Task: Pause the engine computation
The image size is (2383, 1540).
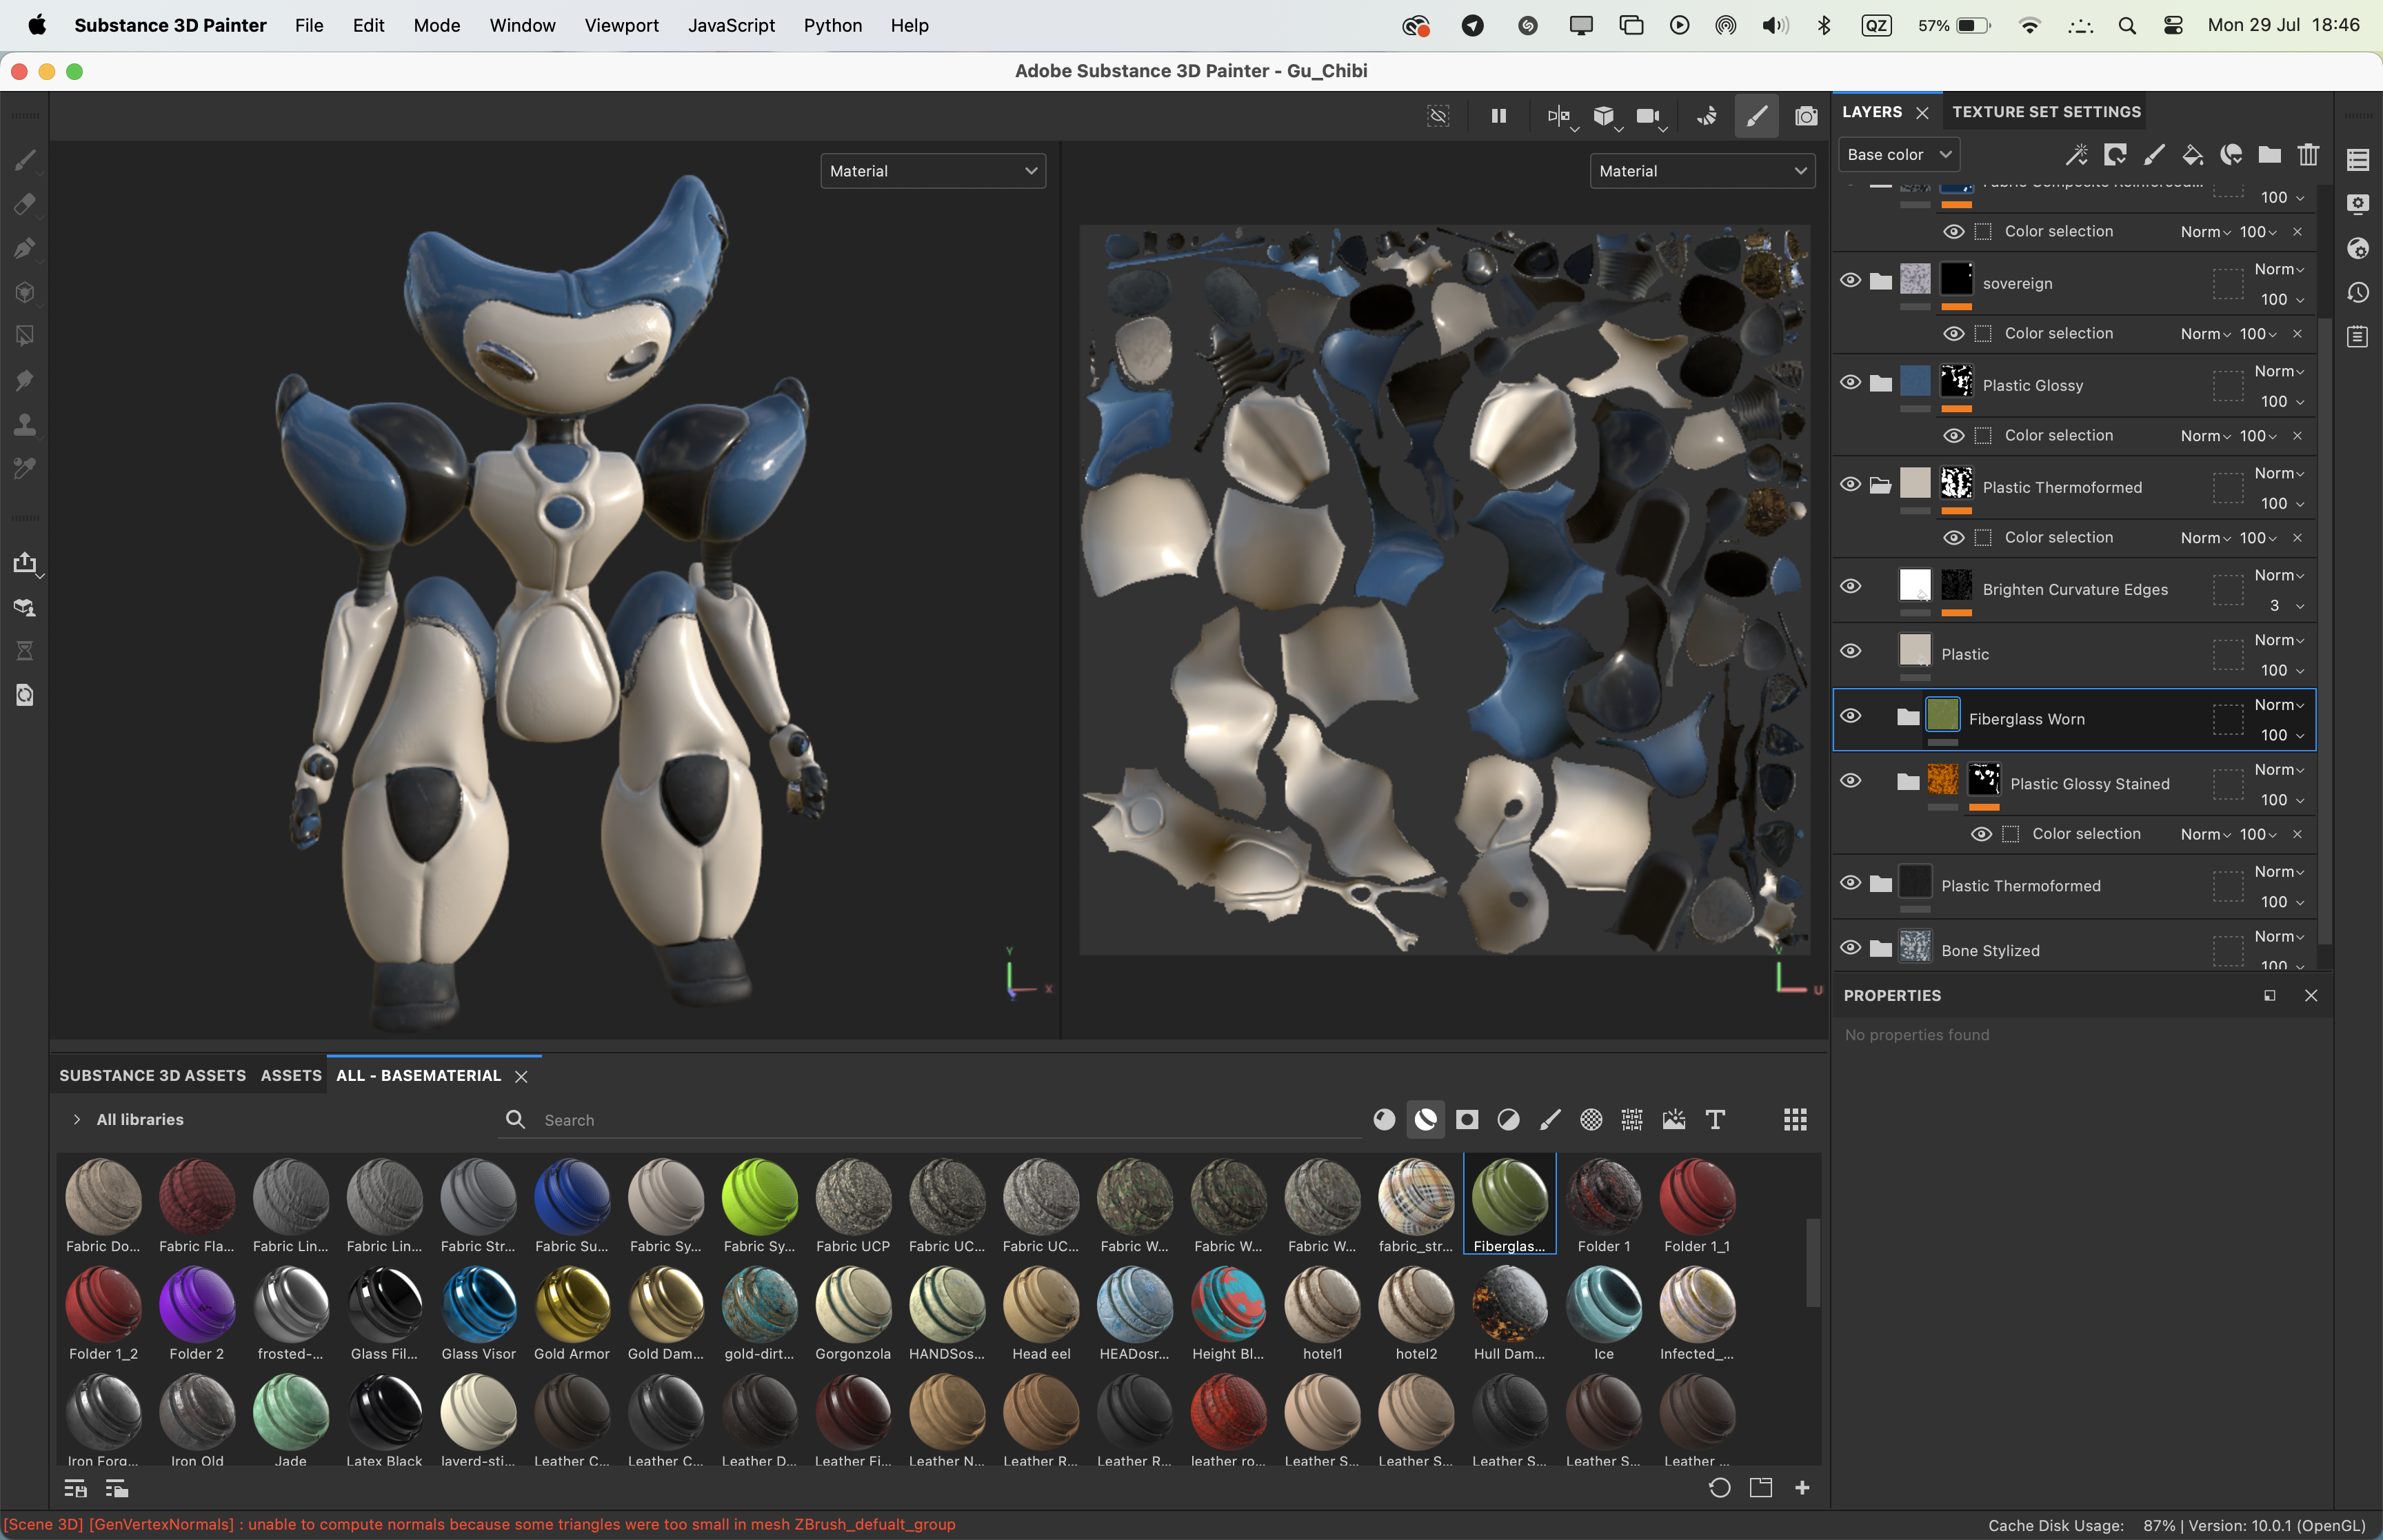Action: click(x=1498, y=116)
